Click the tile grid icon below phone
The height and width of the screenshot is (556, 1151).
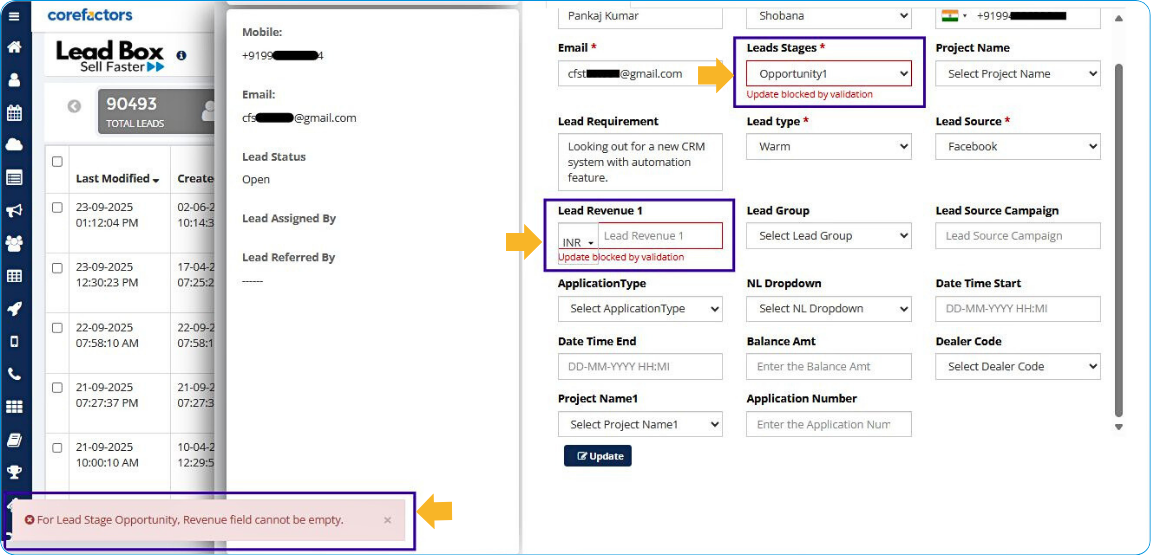point(14,407)
